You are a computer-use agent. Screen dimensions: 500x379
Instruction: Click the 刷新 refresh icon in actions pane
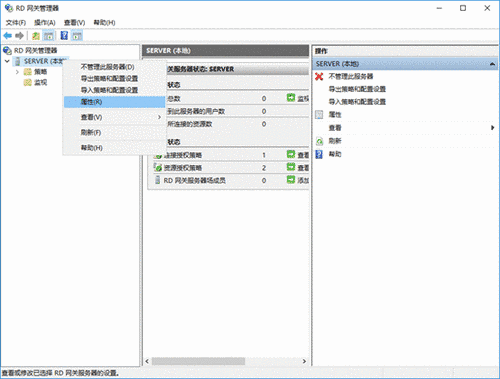click(319, 141)
